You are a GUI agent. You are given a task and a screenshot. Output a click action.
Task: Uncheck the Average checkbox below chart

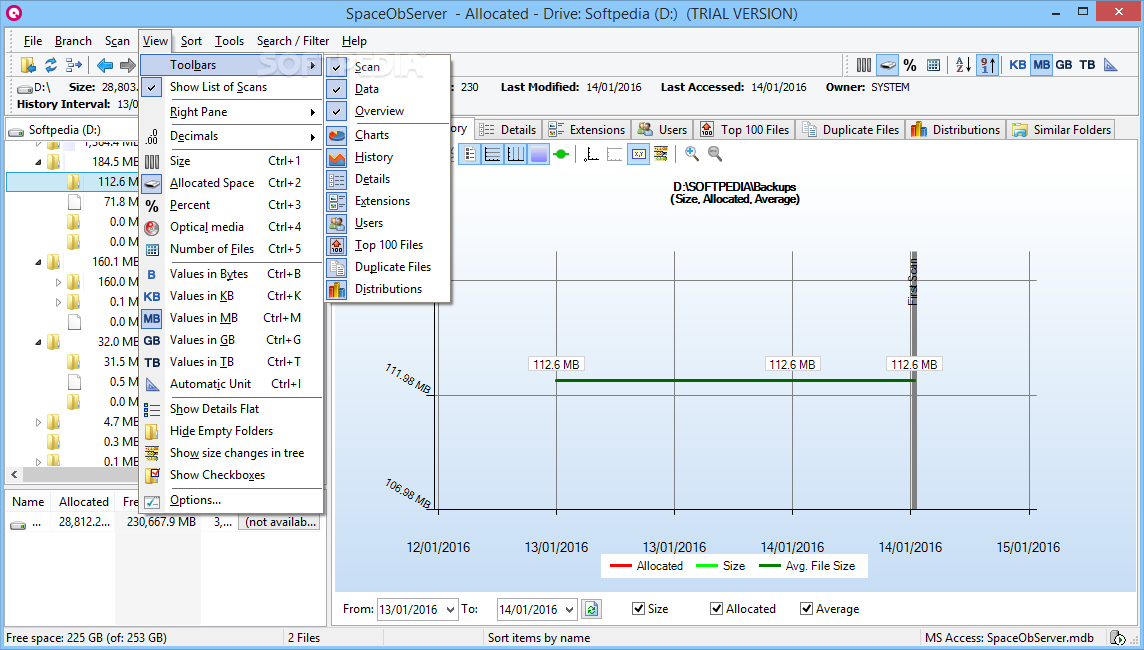(806, 608)
